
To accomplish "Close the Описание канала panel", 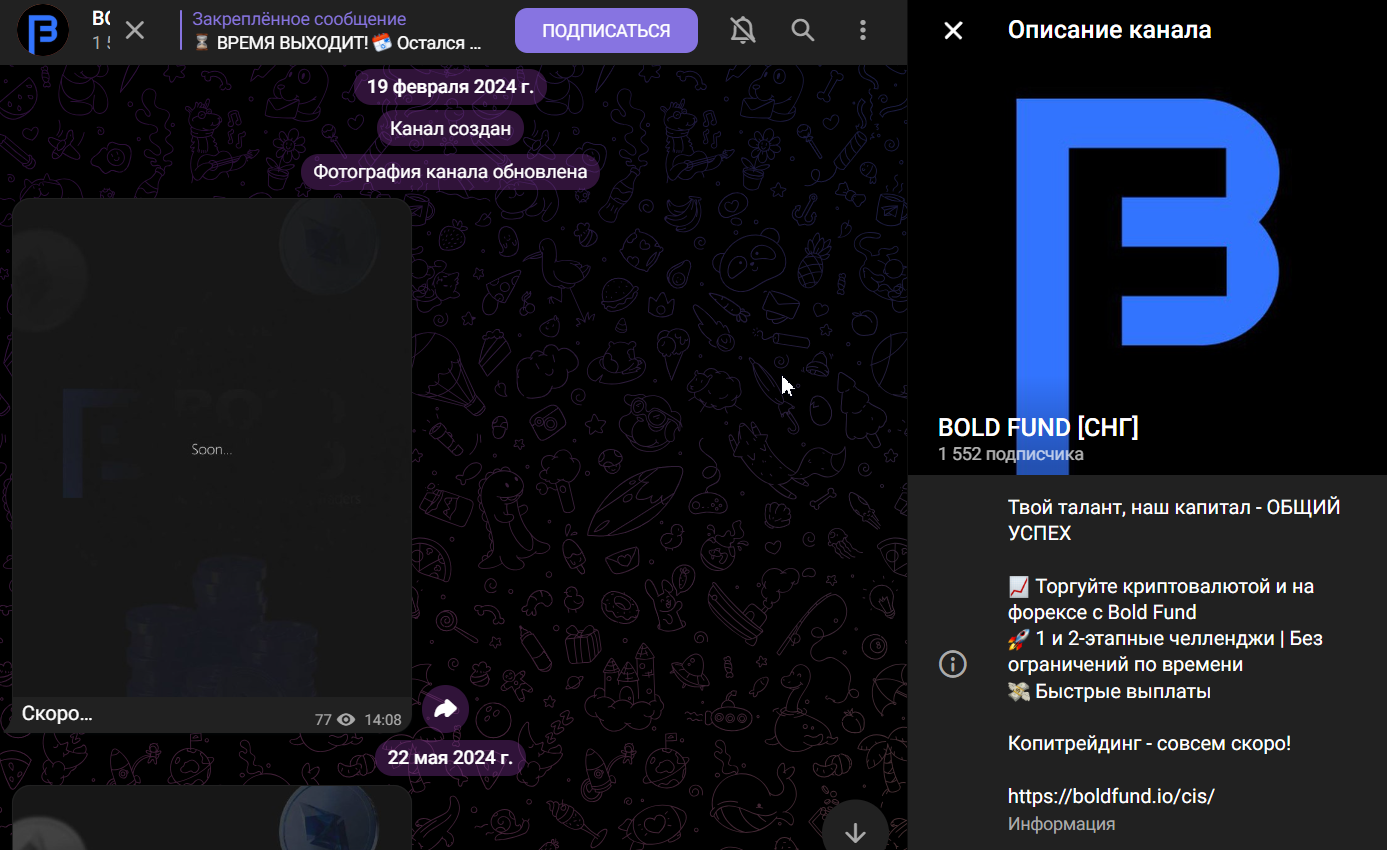I will [953, 30].
